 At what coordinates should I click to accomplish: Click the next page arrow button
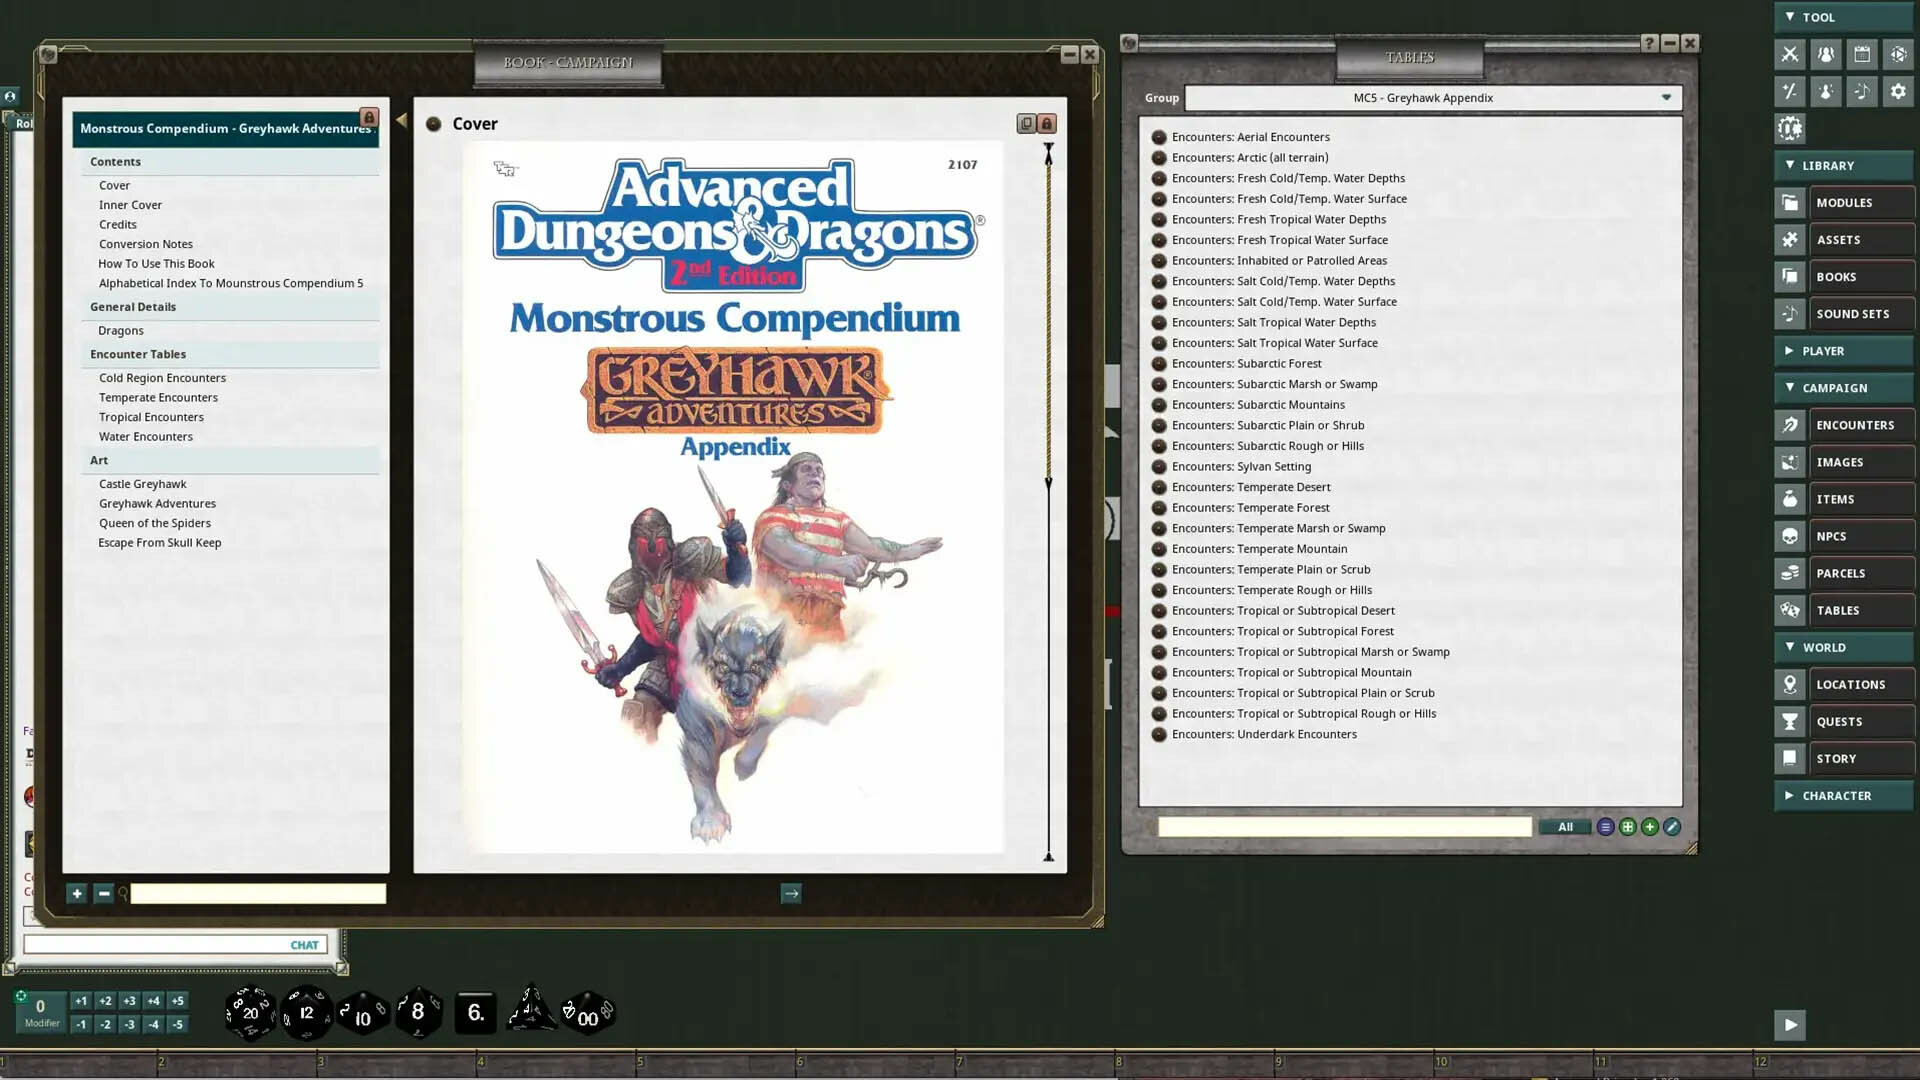click(x=791, y=893)
